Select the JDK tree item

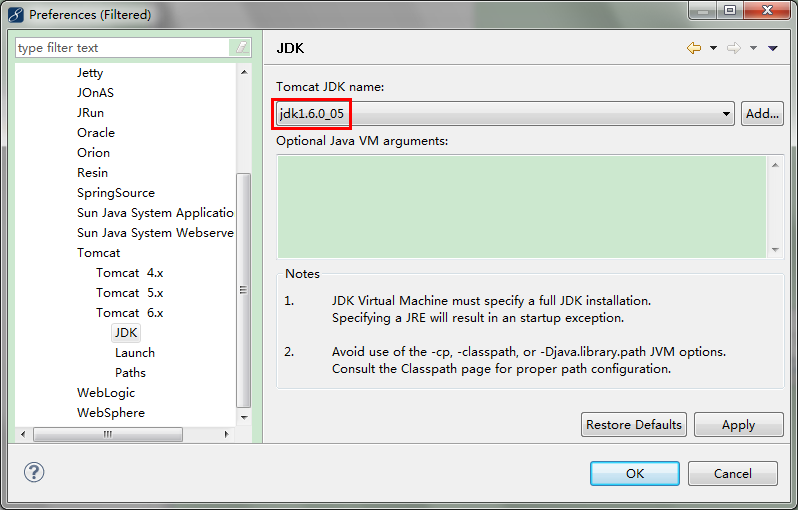pos(126,332)
